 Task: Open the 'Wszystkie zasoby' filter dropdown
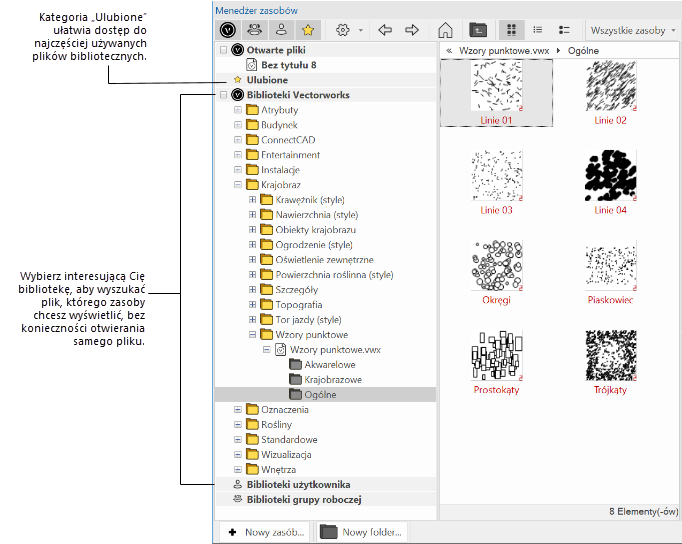pyautogui.click(x=634, y=30)
